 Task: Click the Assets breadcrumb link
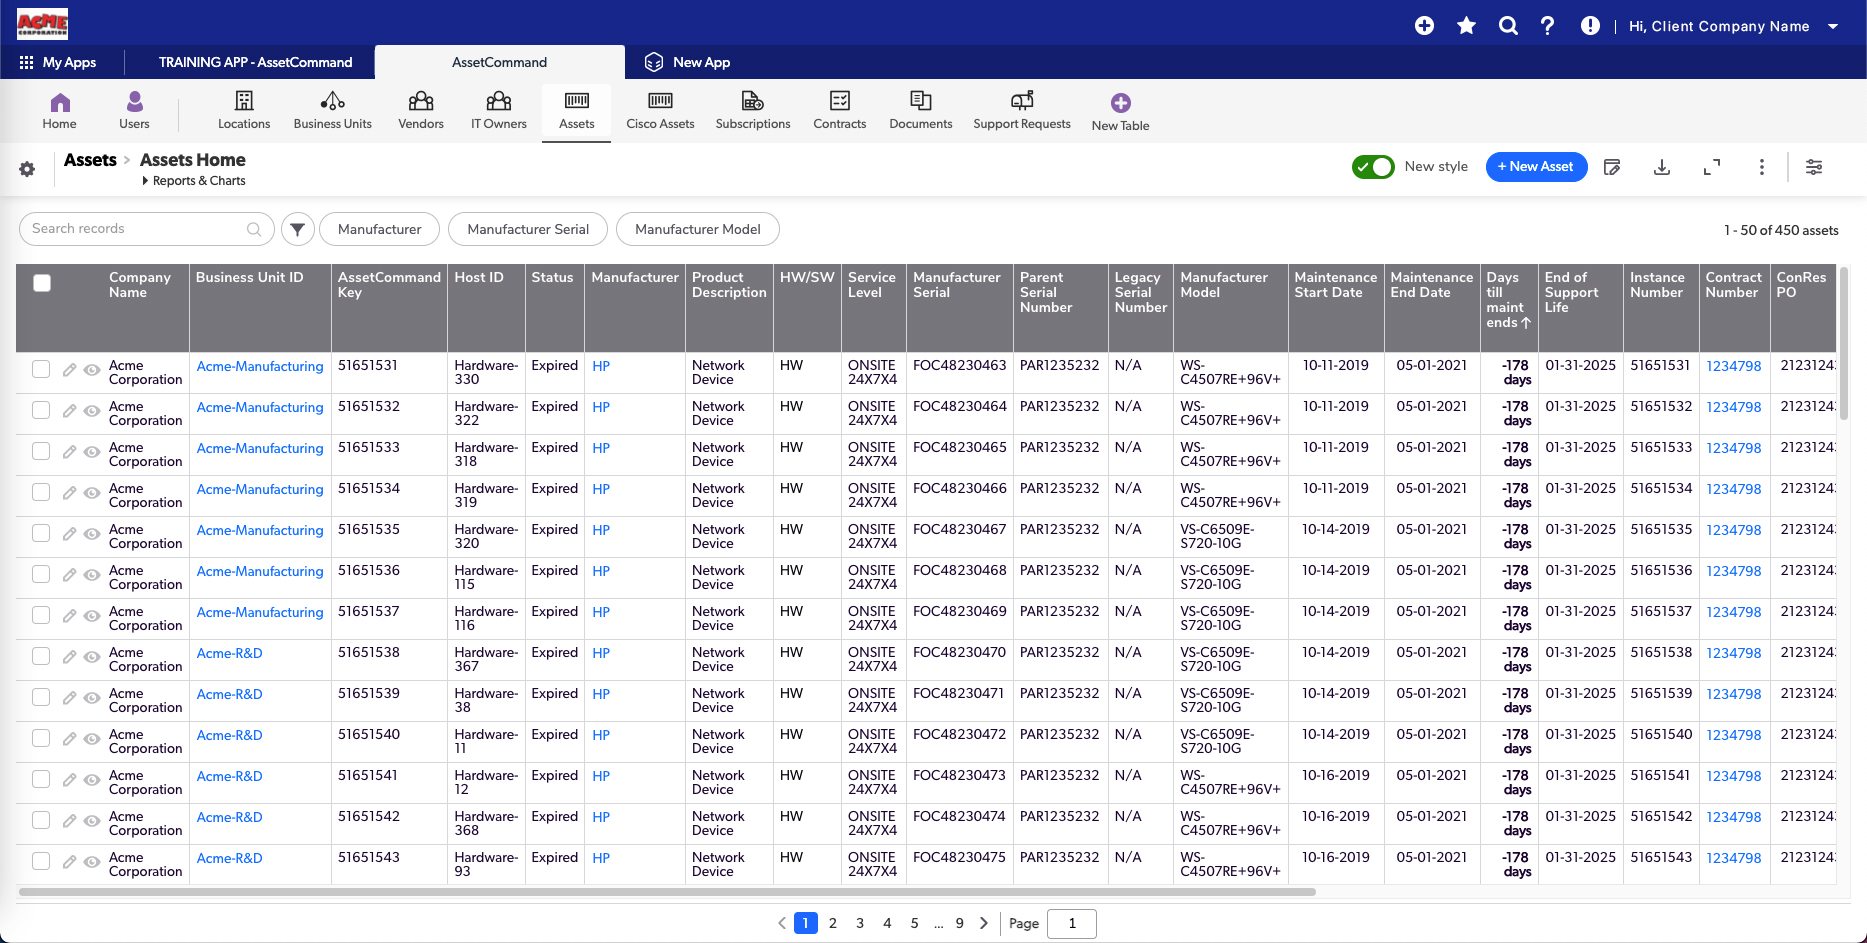(90, 160)
